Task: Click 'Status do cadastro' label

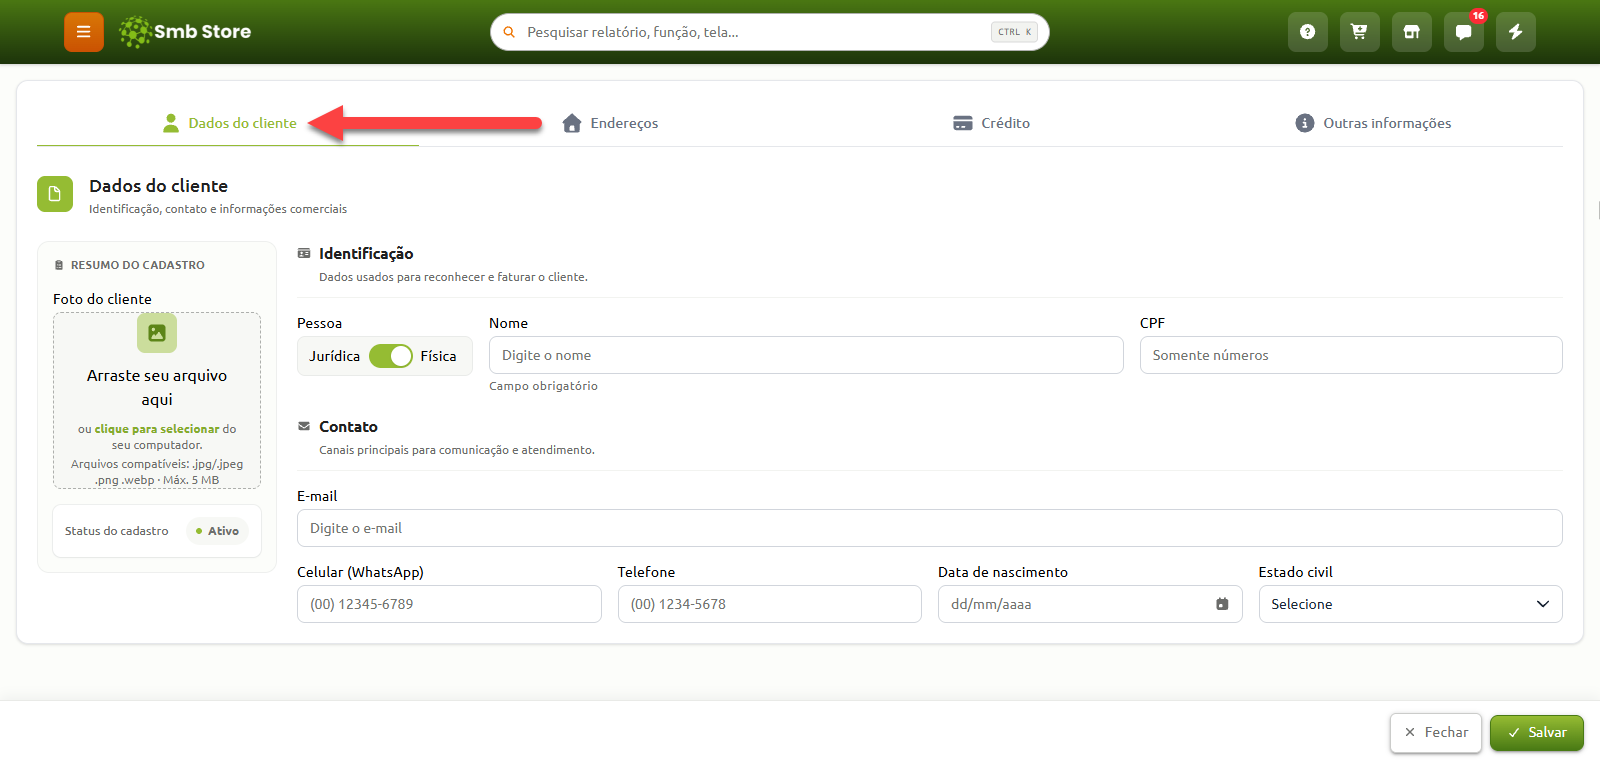Action: 117,531
